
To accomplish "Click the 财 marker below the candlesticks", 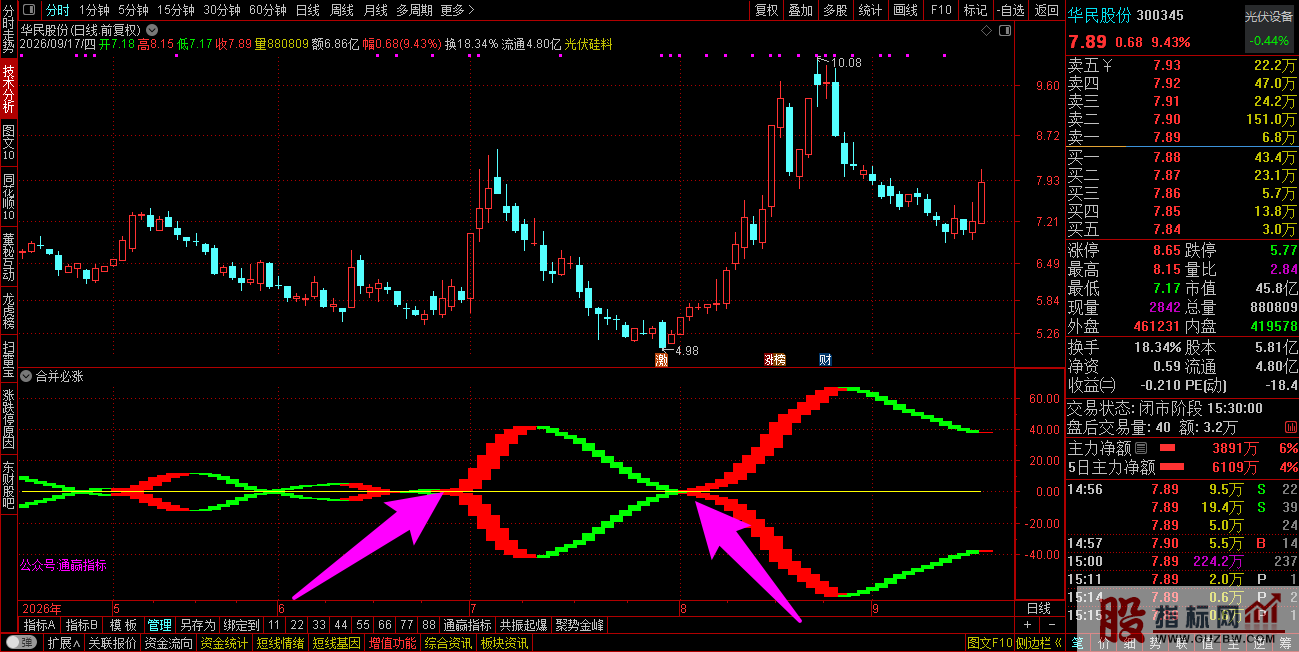I will point(825,360).
